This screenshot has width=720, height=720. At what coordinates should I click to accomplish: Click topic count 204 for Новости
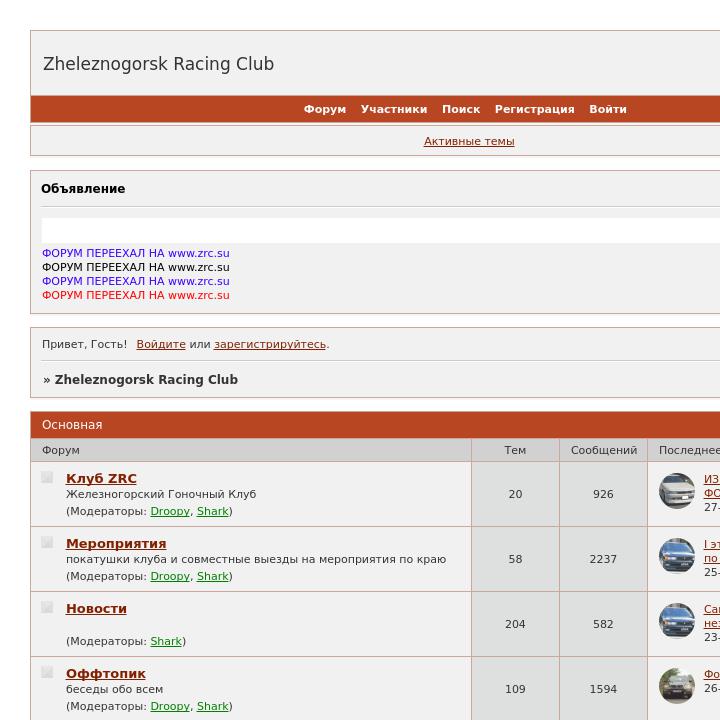tap(515, 624)
